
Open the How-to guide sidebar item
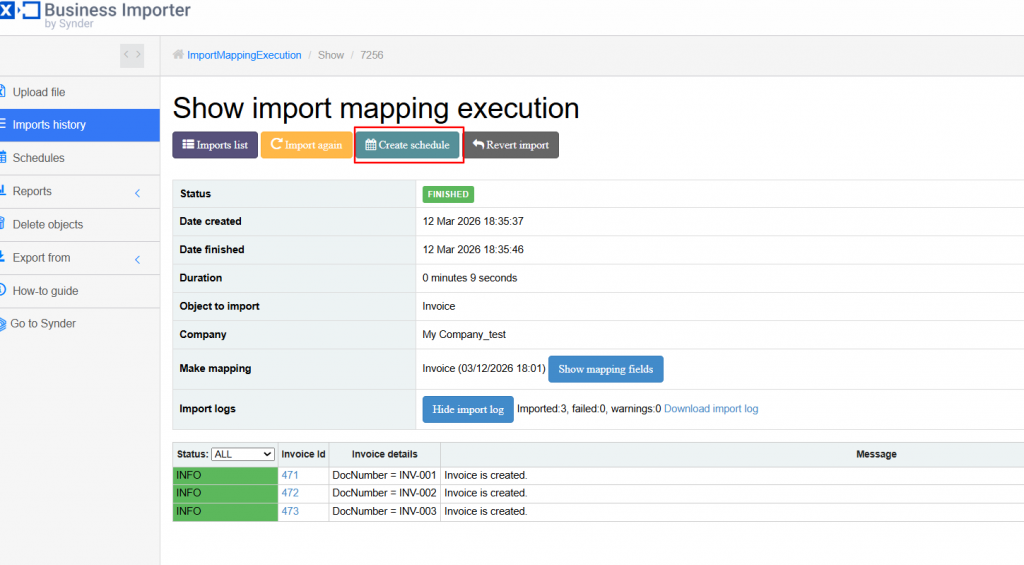pos(45,291)
